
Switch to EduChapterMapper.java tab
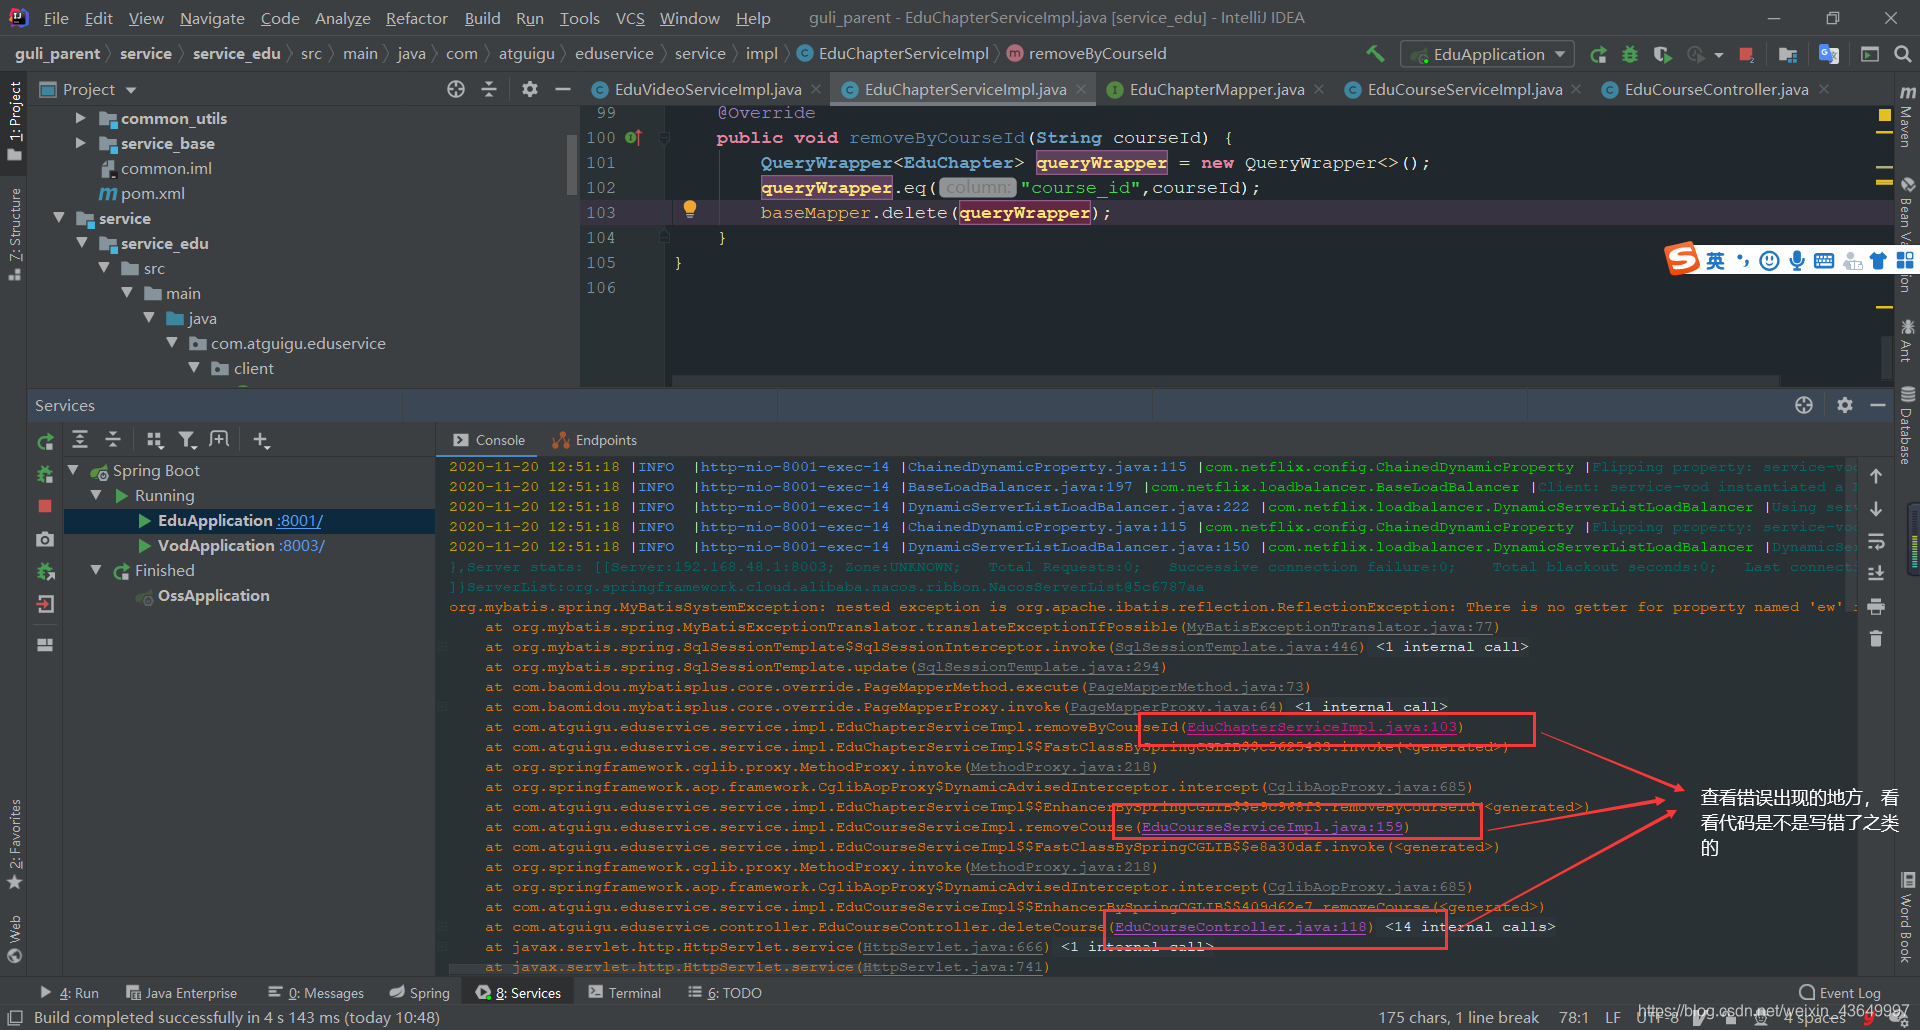tap(1216, 89)
